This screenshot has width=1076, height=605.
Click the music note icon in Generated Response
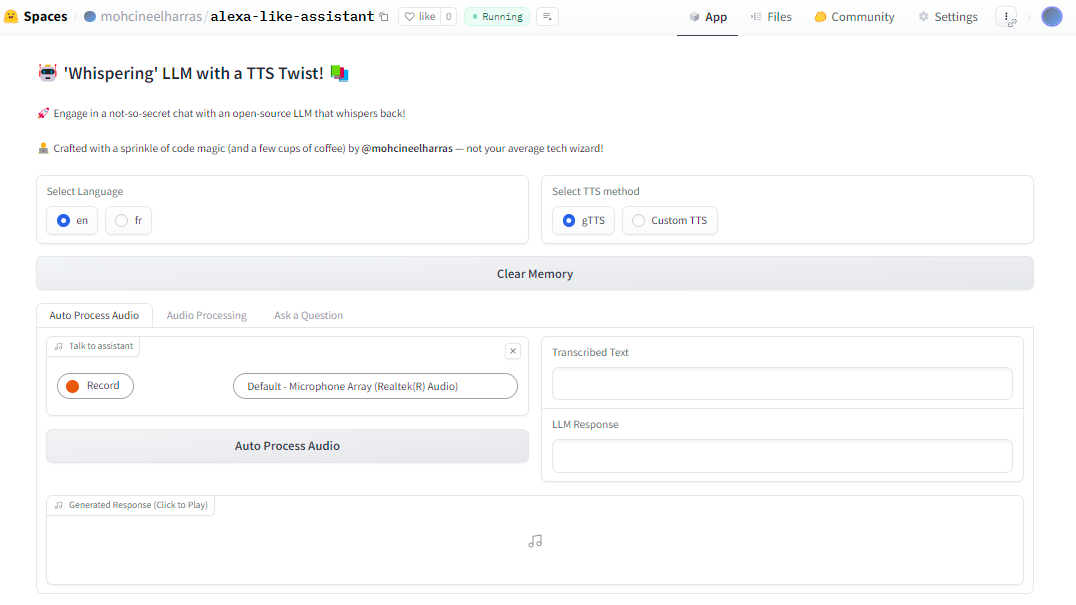pyautogui.click(x=535, y=541)
